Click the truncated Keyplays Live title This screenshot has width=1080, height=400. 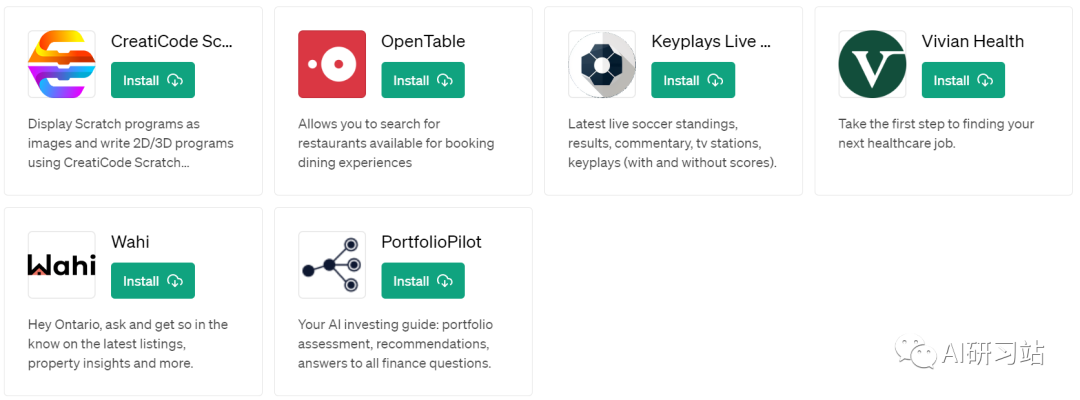[x=711, y=42]
